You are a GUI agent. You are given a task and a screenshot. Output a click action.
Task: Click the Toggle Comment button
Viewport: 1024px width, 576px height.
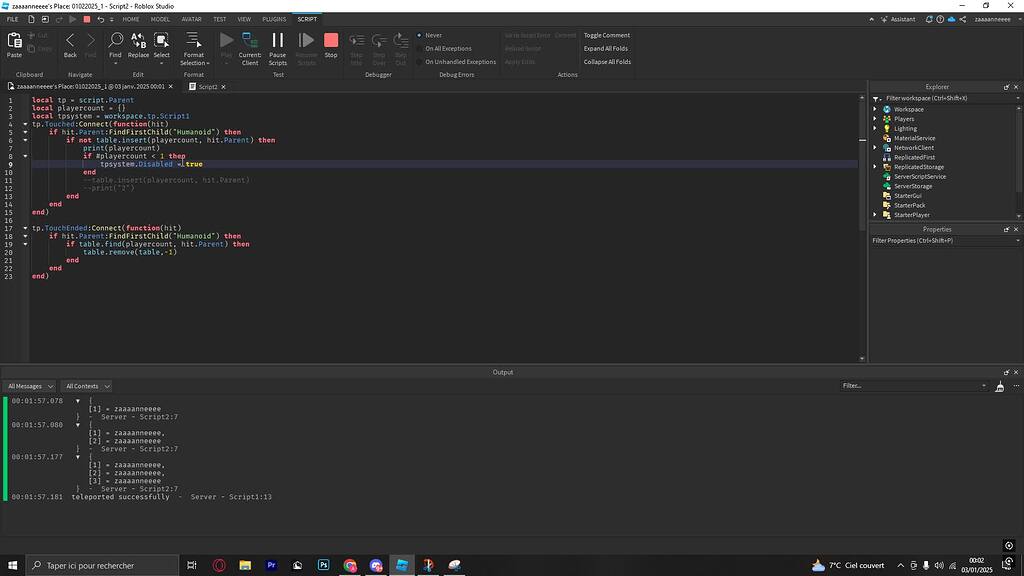tap(605, 35)
